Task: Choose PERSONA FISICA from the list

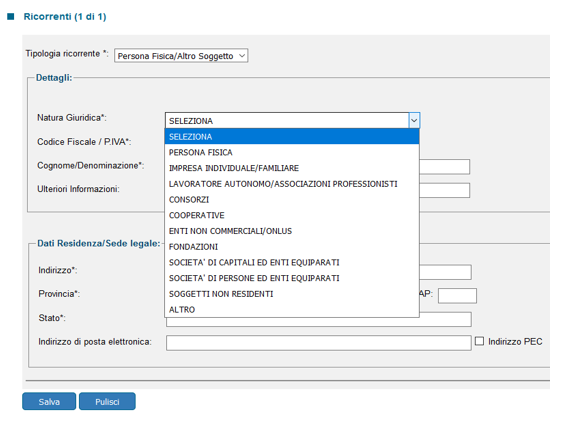Action: [x=292, y=152]
